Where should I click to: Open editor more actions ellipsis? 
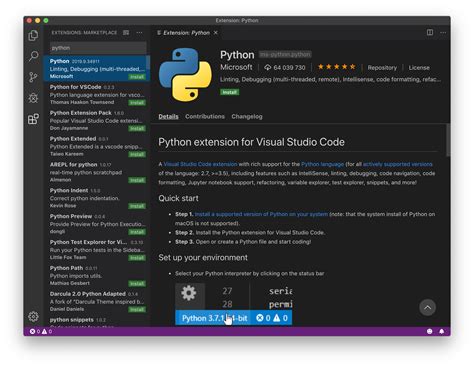point(443,32)
